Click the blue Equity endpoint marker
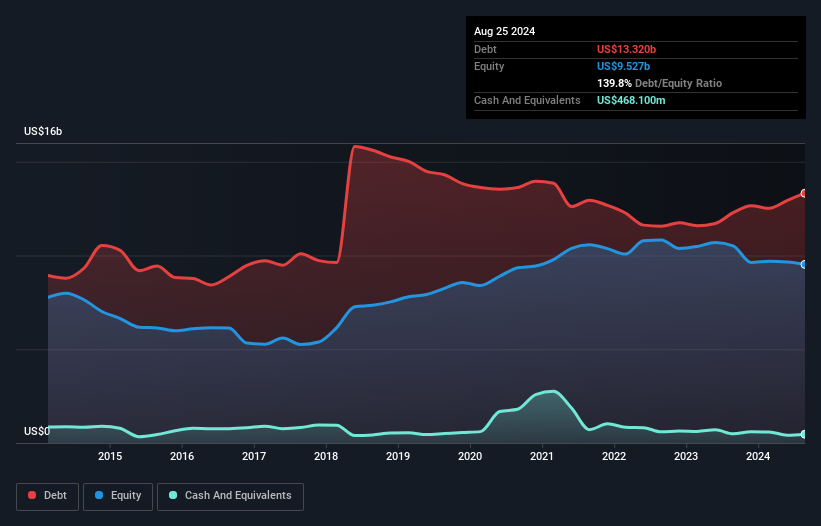This screenshot has width=821, height=526. 804,265
